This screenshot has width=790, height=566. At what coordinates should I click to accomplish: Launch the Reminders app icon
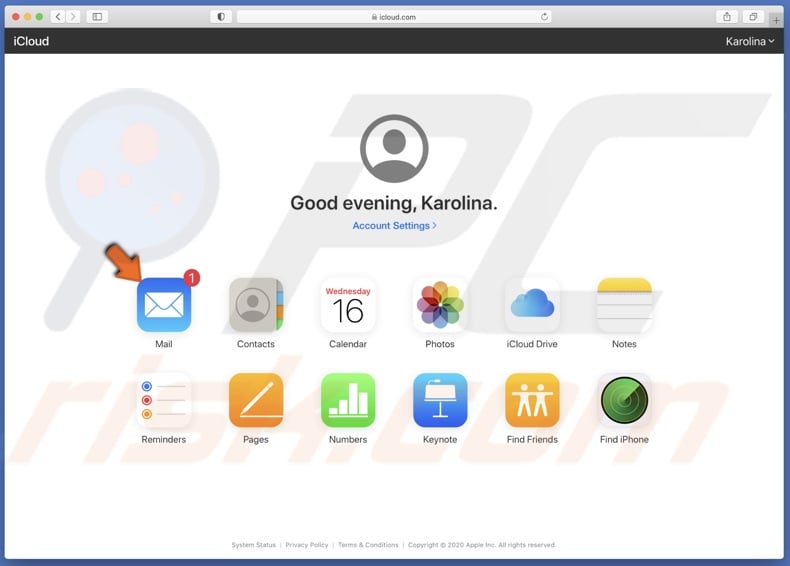point(164,400)
